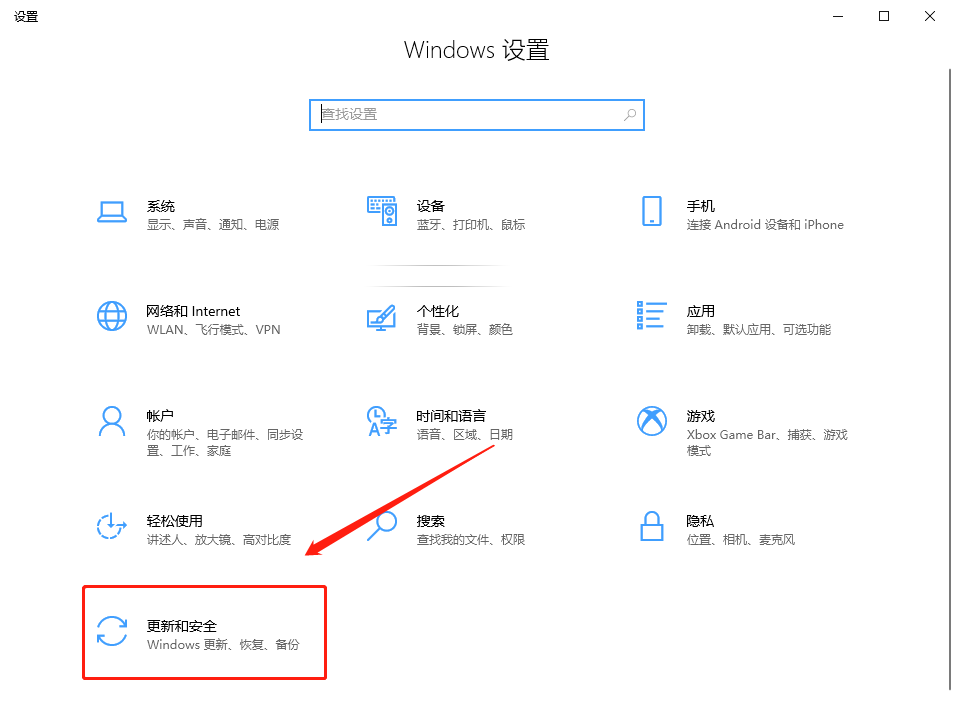Click 连接 Android 设备和 iPhone description
953x706 pixels.
[x=765, y=225]
